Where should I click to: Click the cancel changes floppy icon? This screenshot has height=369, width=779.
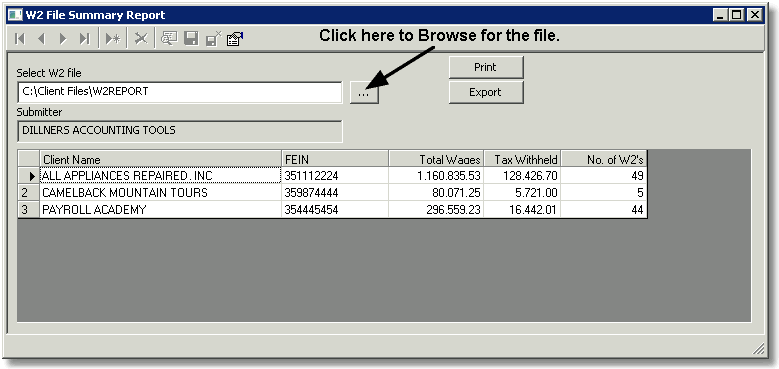coord(213,39)
